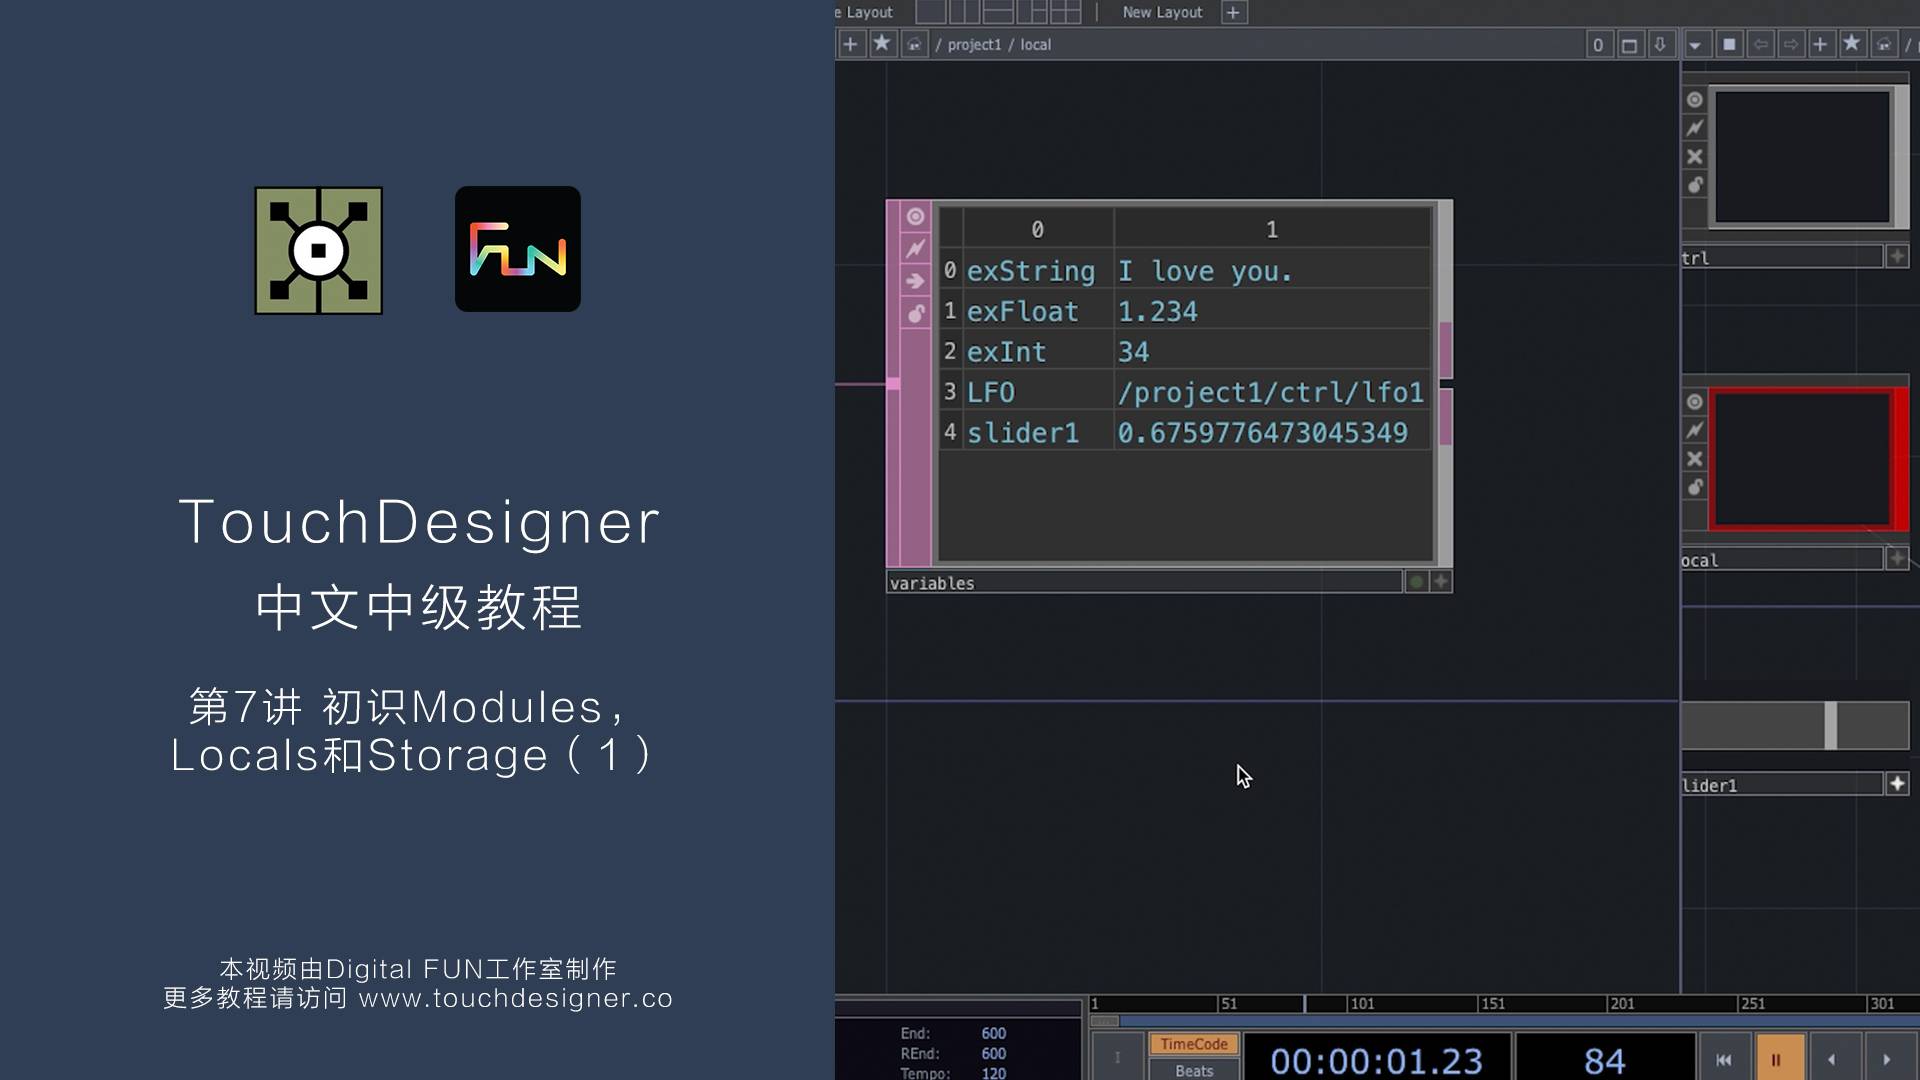
Task: Click the plus icon in right pane bar
Action: pyautogui.click(x=1820, y=44)
